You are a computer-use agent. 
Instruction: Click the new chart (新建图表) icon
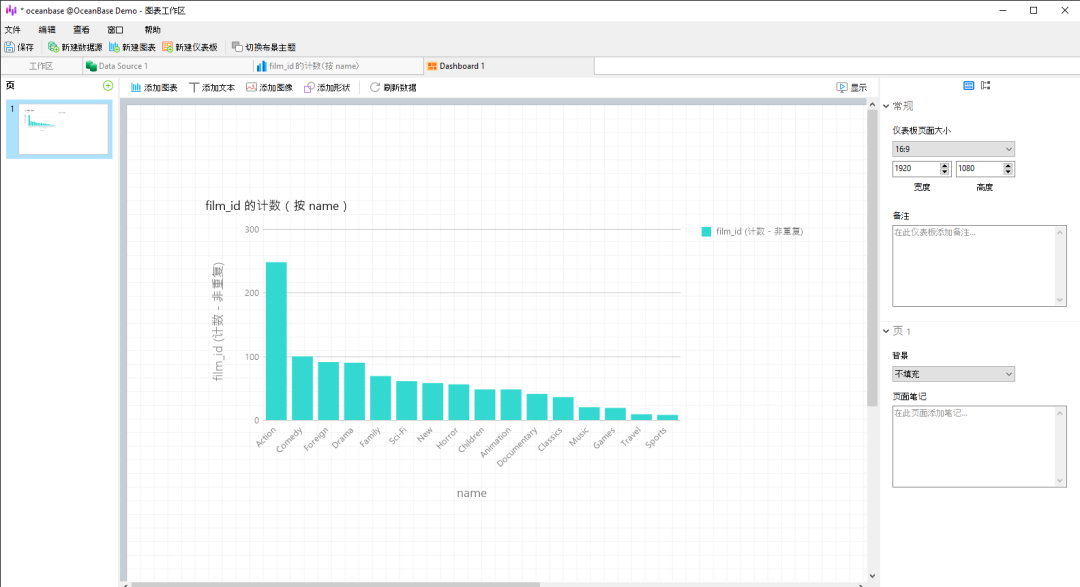[114, 48]
